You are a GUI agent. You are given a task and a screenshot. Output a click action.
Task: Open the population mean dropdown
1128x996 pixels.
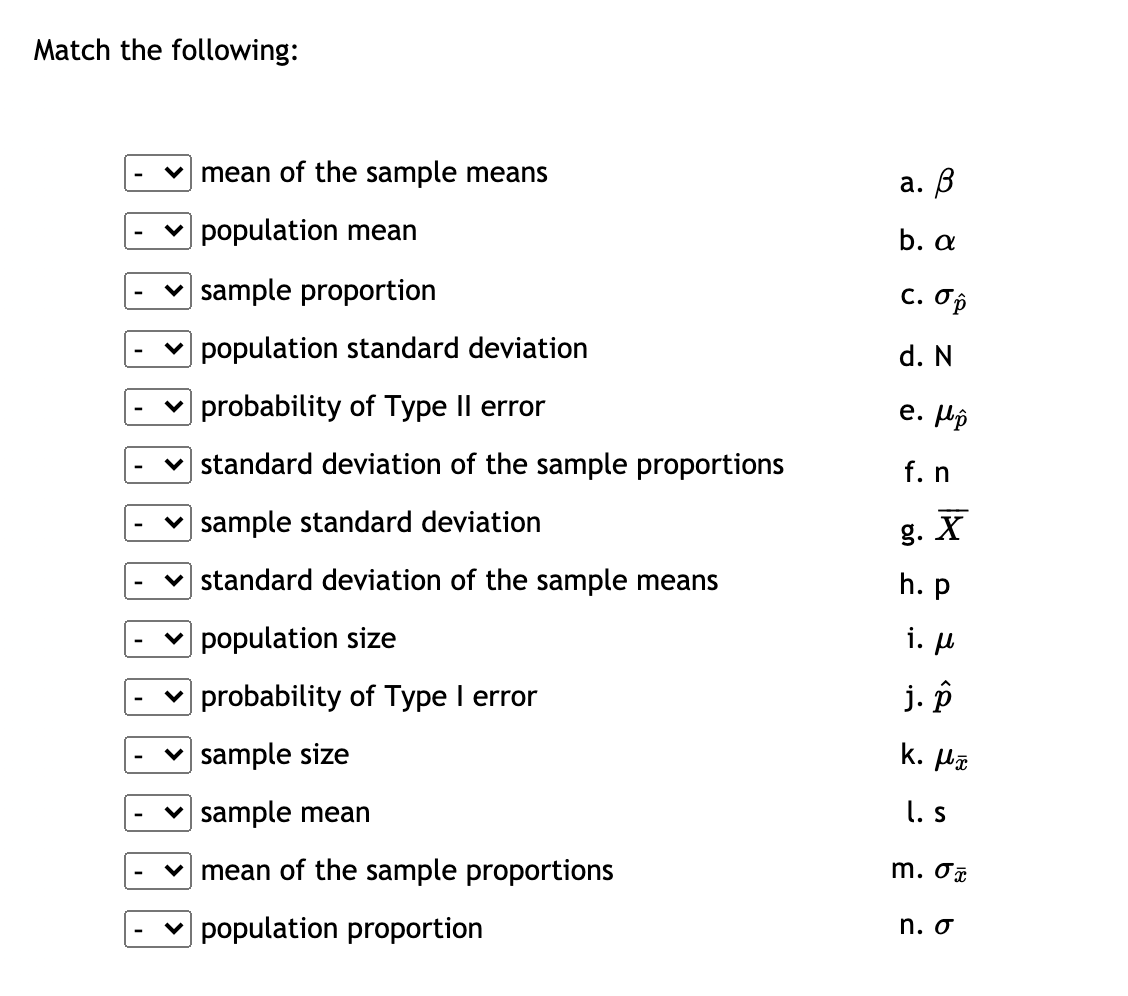click(x=157, y=231)
